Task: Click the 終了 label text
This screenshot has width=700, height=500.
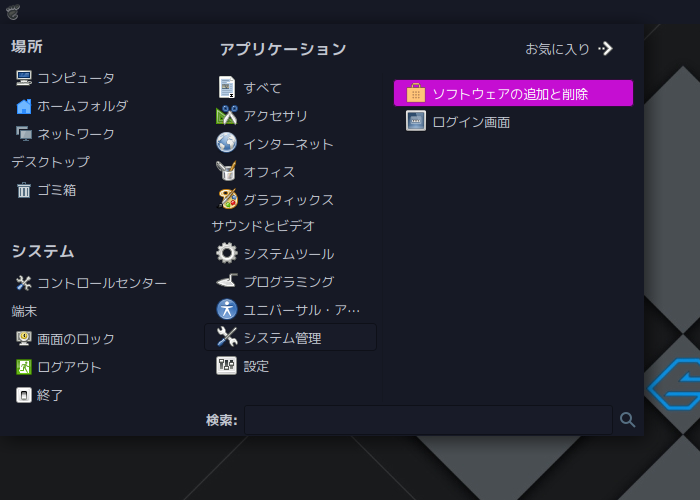Action: click(50, 395)
